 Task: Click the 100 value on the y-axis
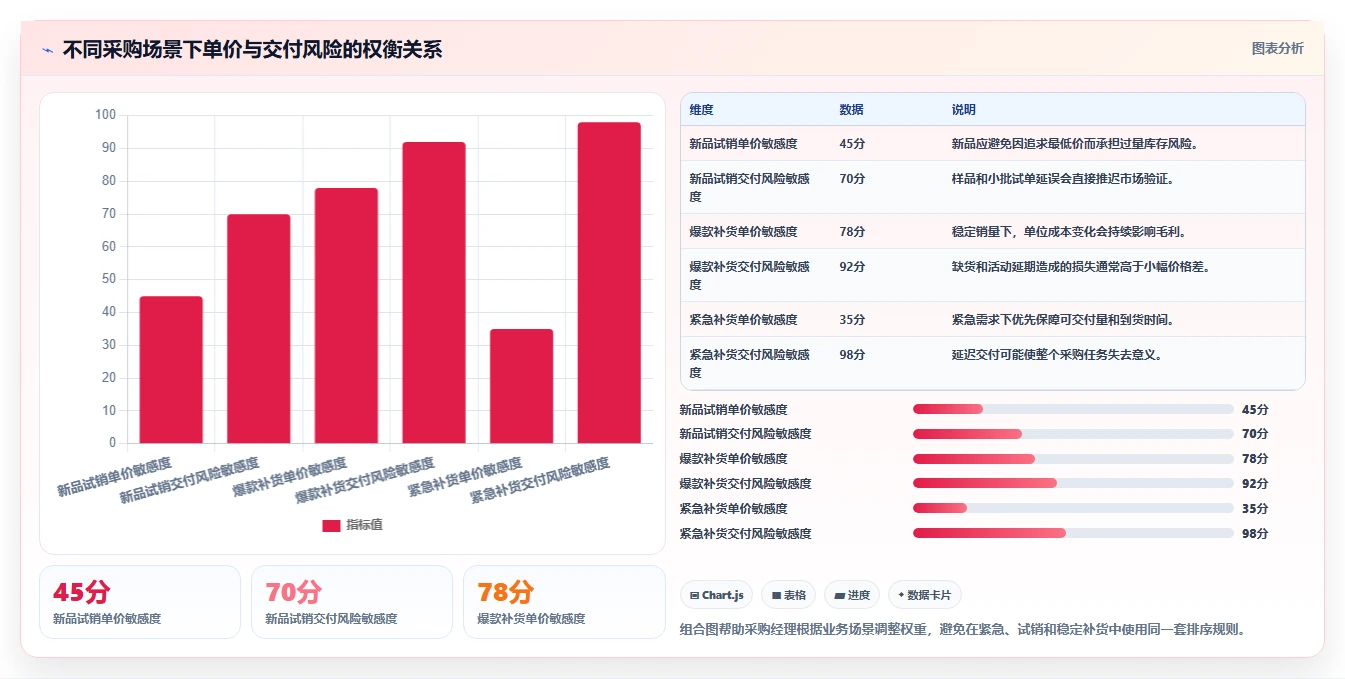coord(106,115)
